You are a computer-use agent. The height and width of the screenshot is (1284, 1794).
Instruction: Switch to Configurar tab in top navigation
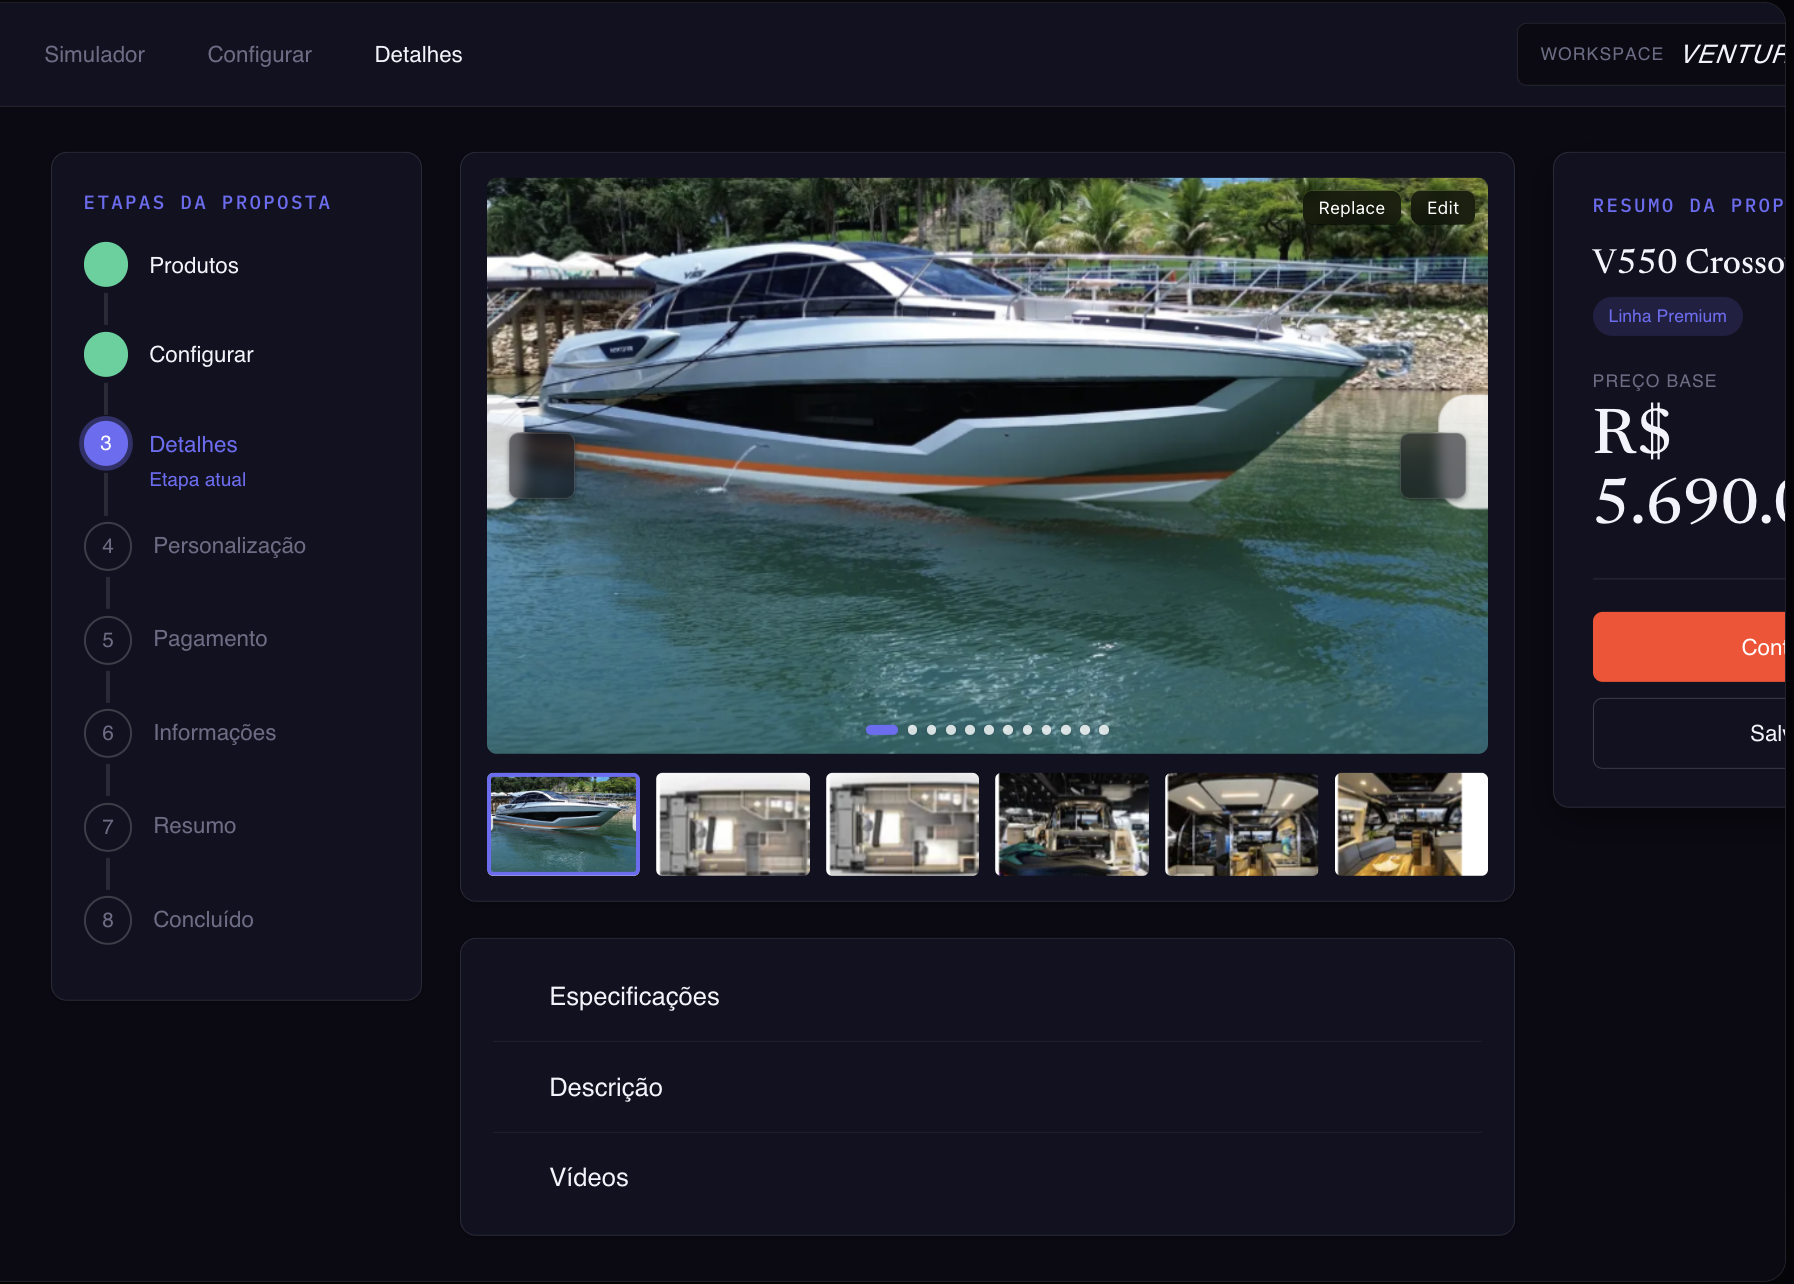[x=259, y=54]
